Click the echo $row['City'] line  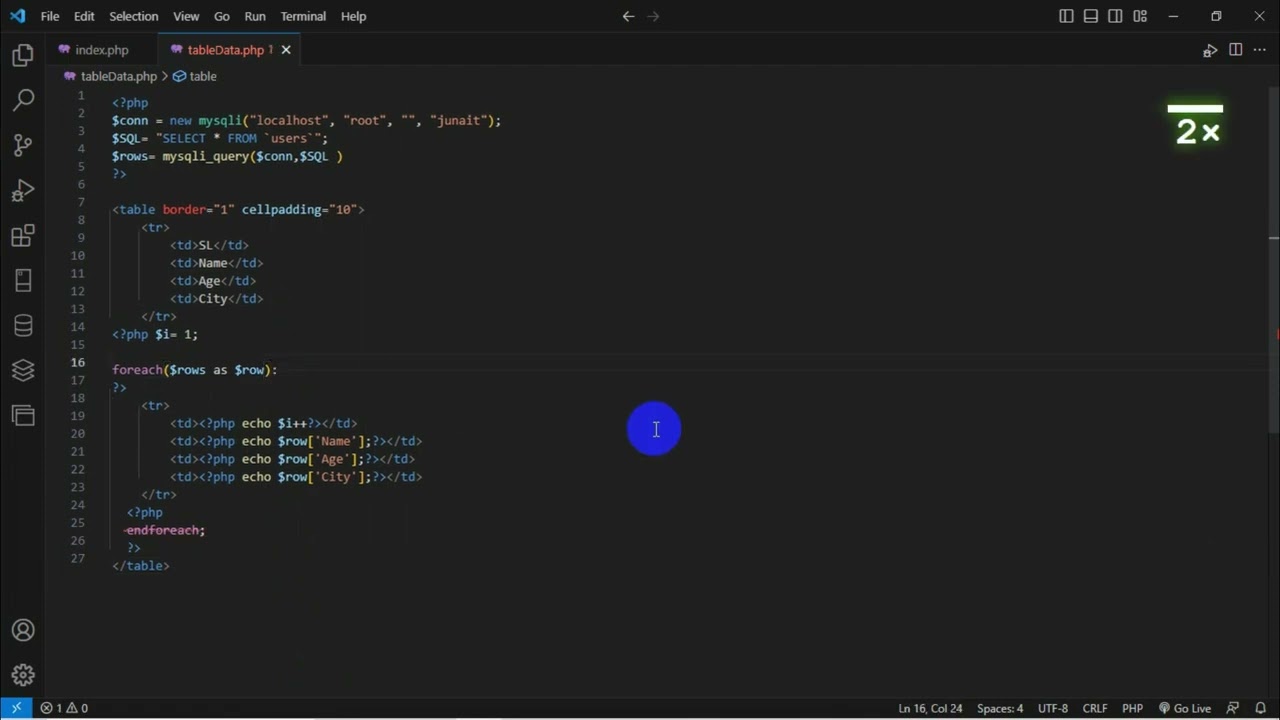pyautogui.click(x=296, y=477)
